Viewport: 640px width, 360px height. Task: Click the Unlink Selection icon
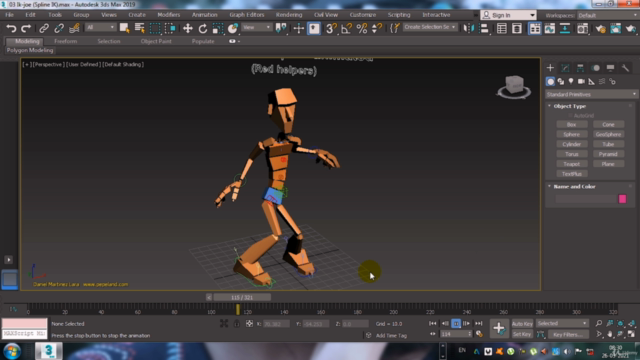(x=59, y=28)
